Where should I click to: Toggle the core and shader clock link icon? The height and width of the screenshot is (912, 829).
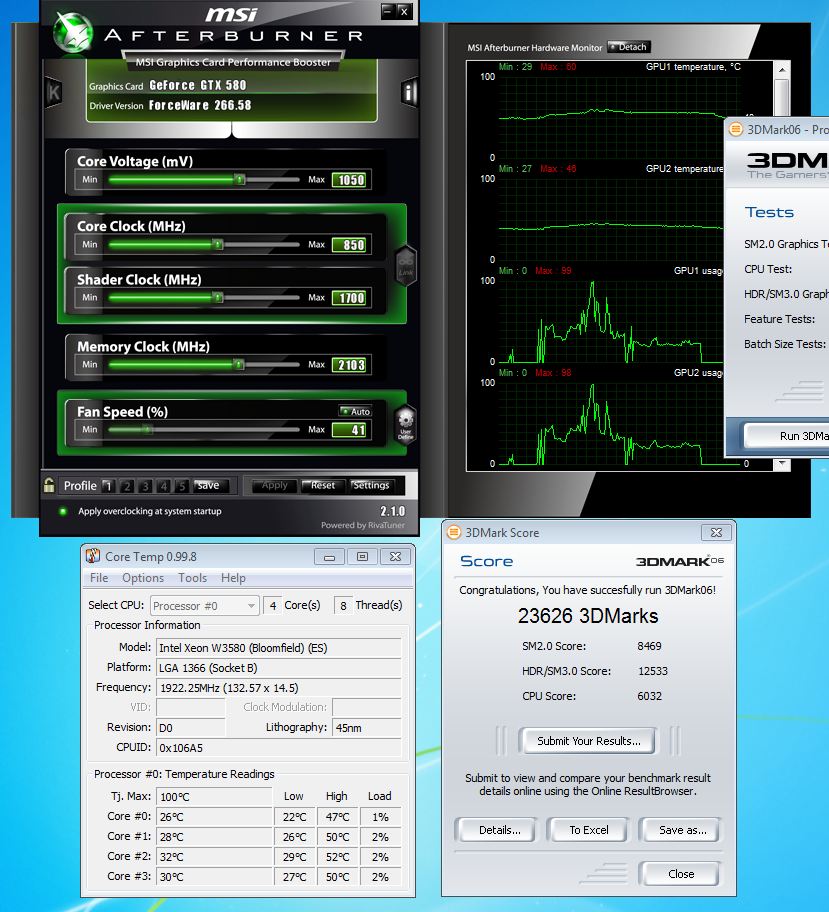click(x=405, y=266)
